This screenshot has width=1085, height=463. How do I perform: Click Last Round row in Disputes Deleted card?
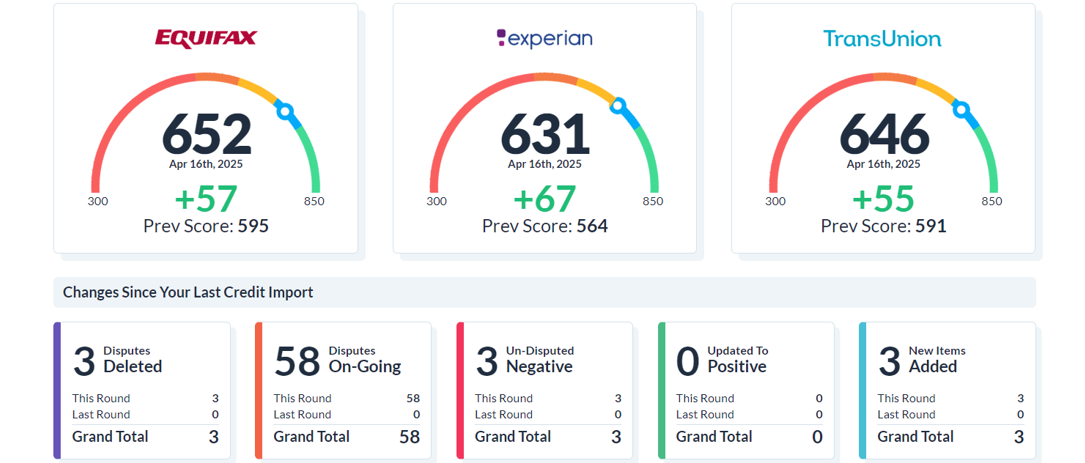coord(145,415)
